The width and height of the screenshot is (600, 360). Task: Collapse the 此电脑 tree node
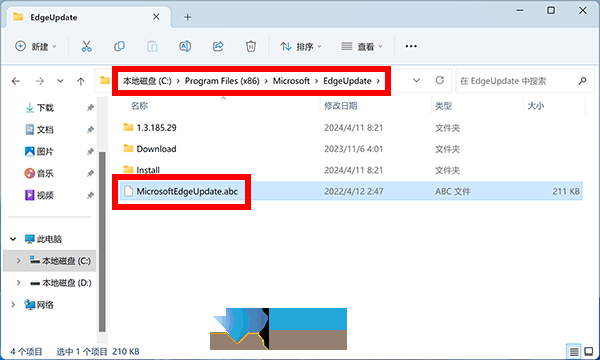point(13,239)
